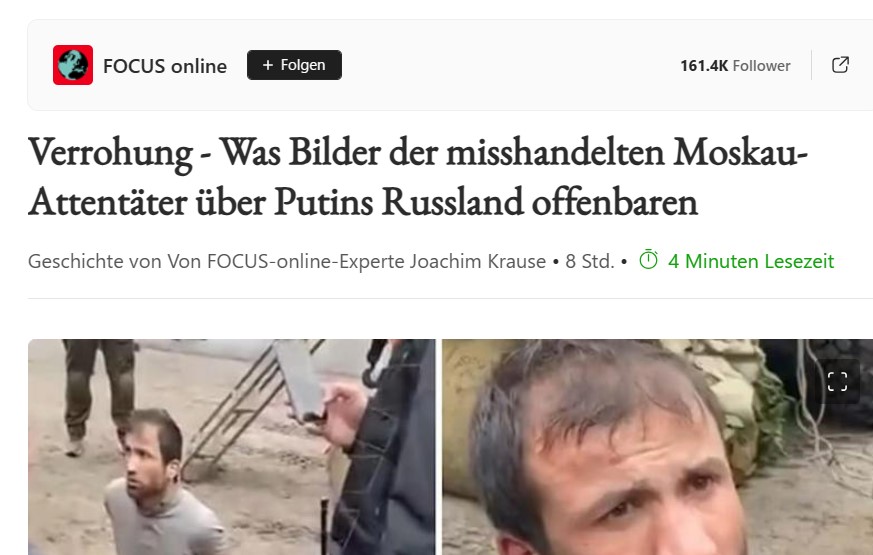The height and width of the screenshot is (555, 873).
Task: Click the "4 Minuten Lesezeit" label
Action: tap(751, 261)
